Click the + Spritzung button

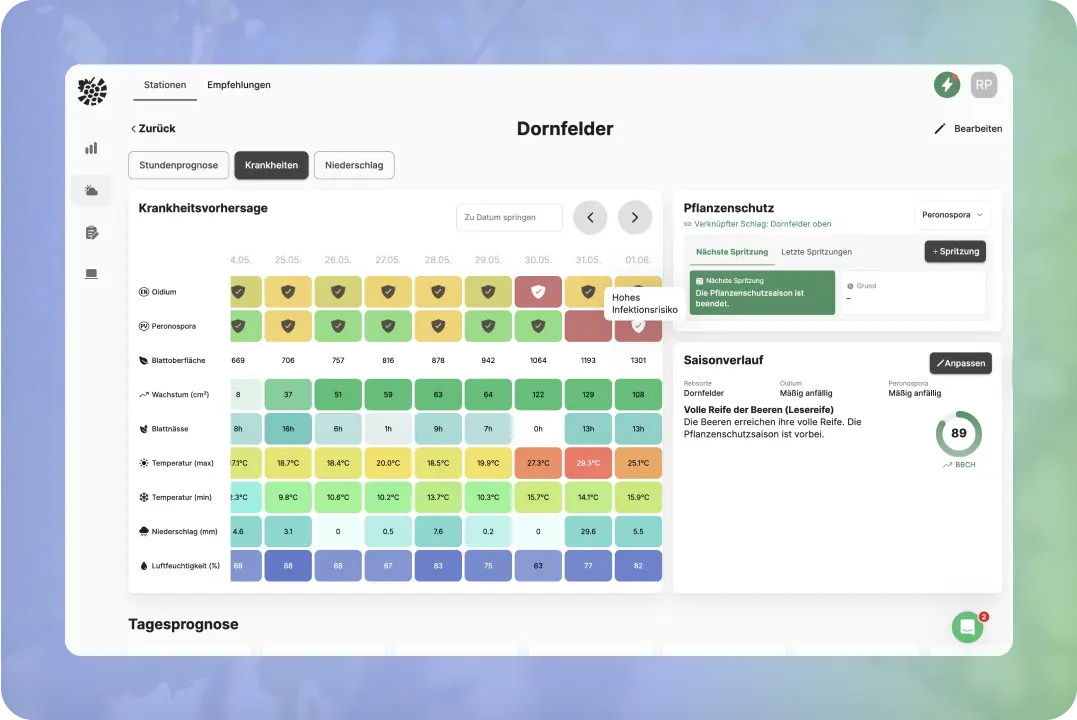pos(955,252)
